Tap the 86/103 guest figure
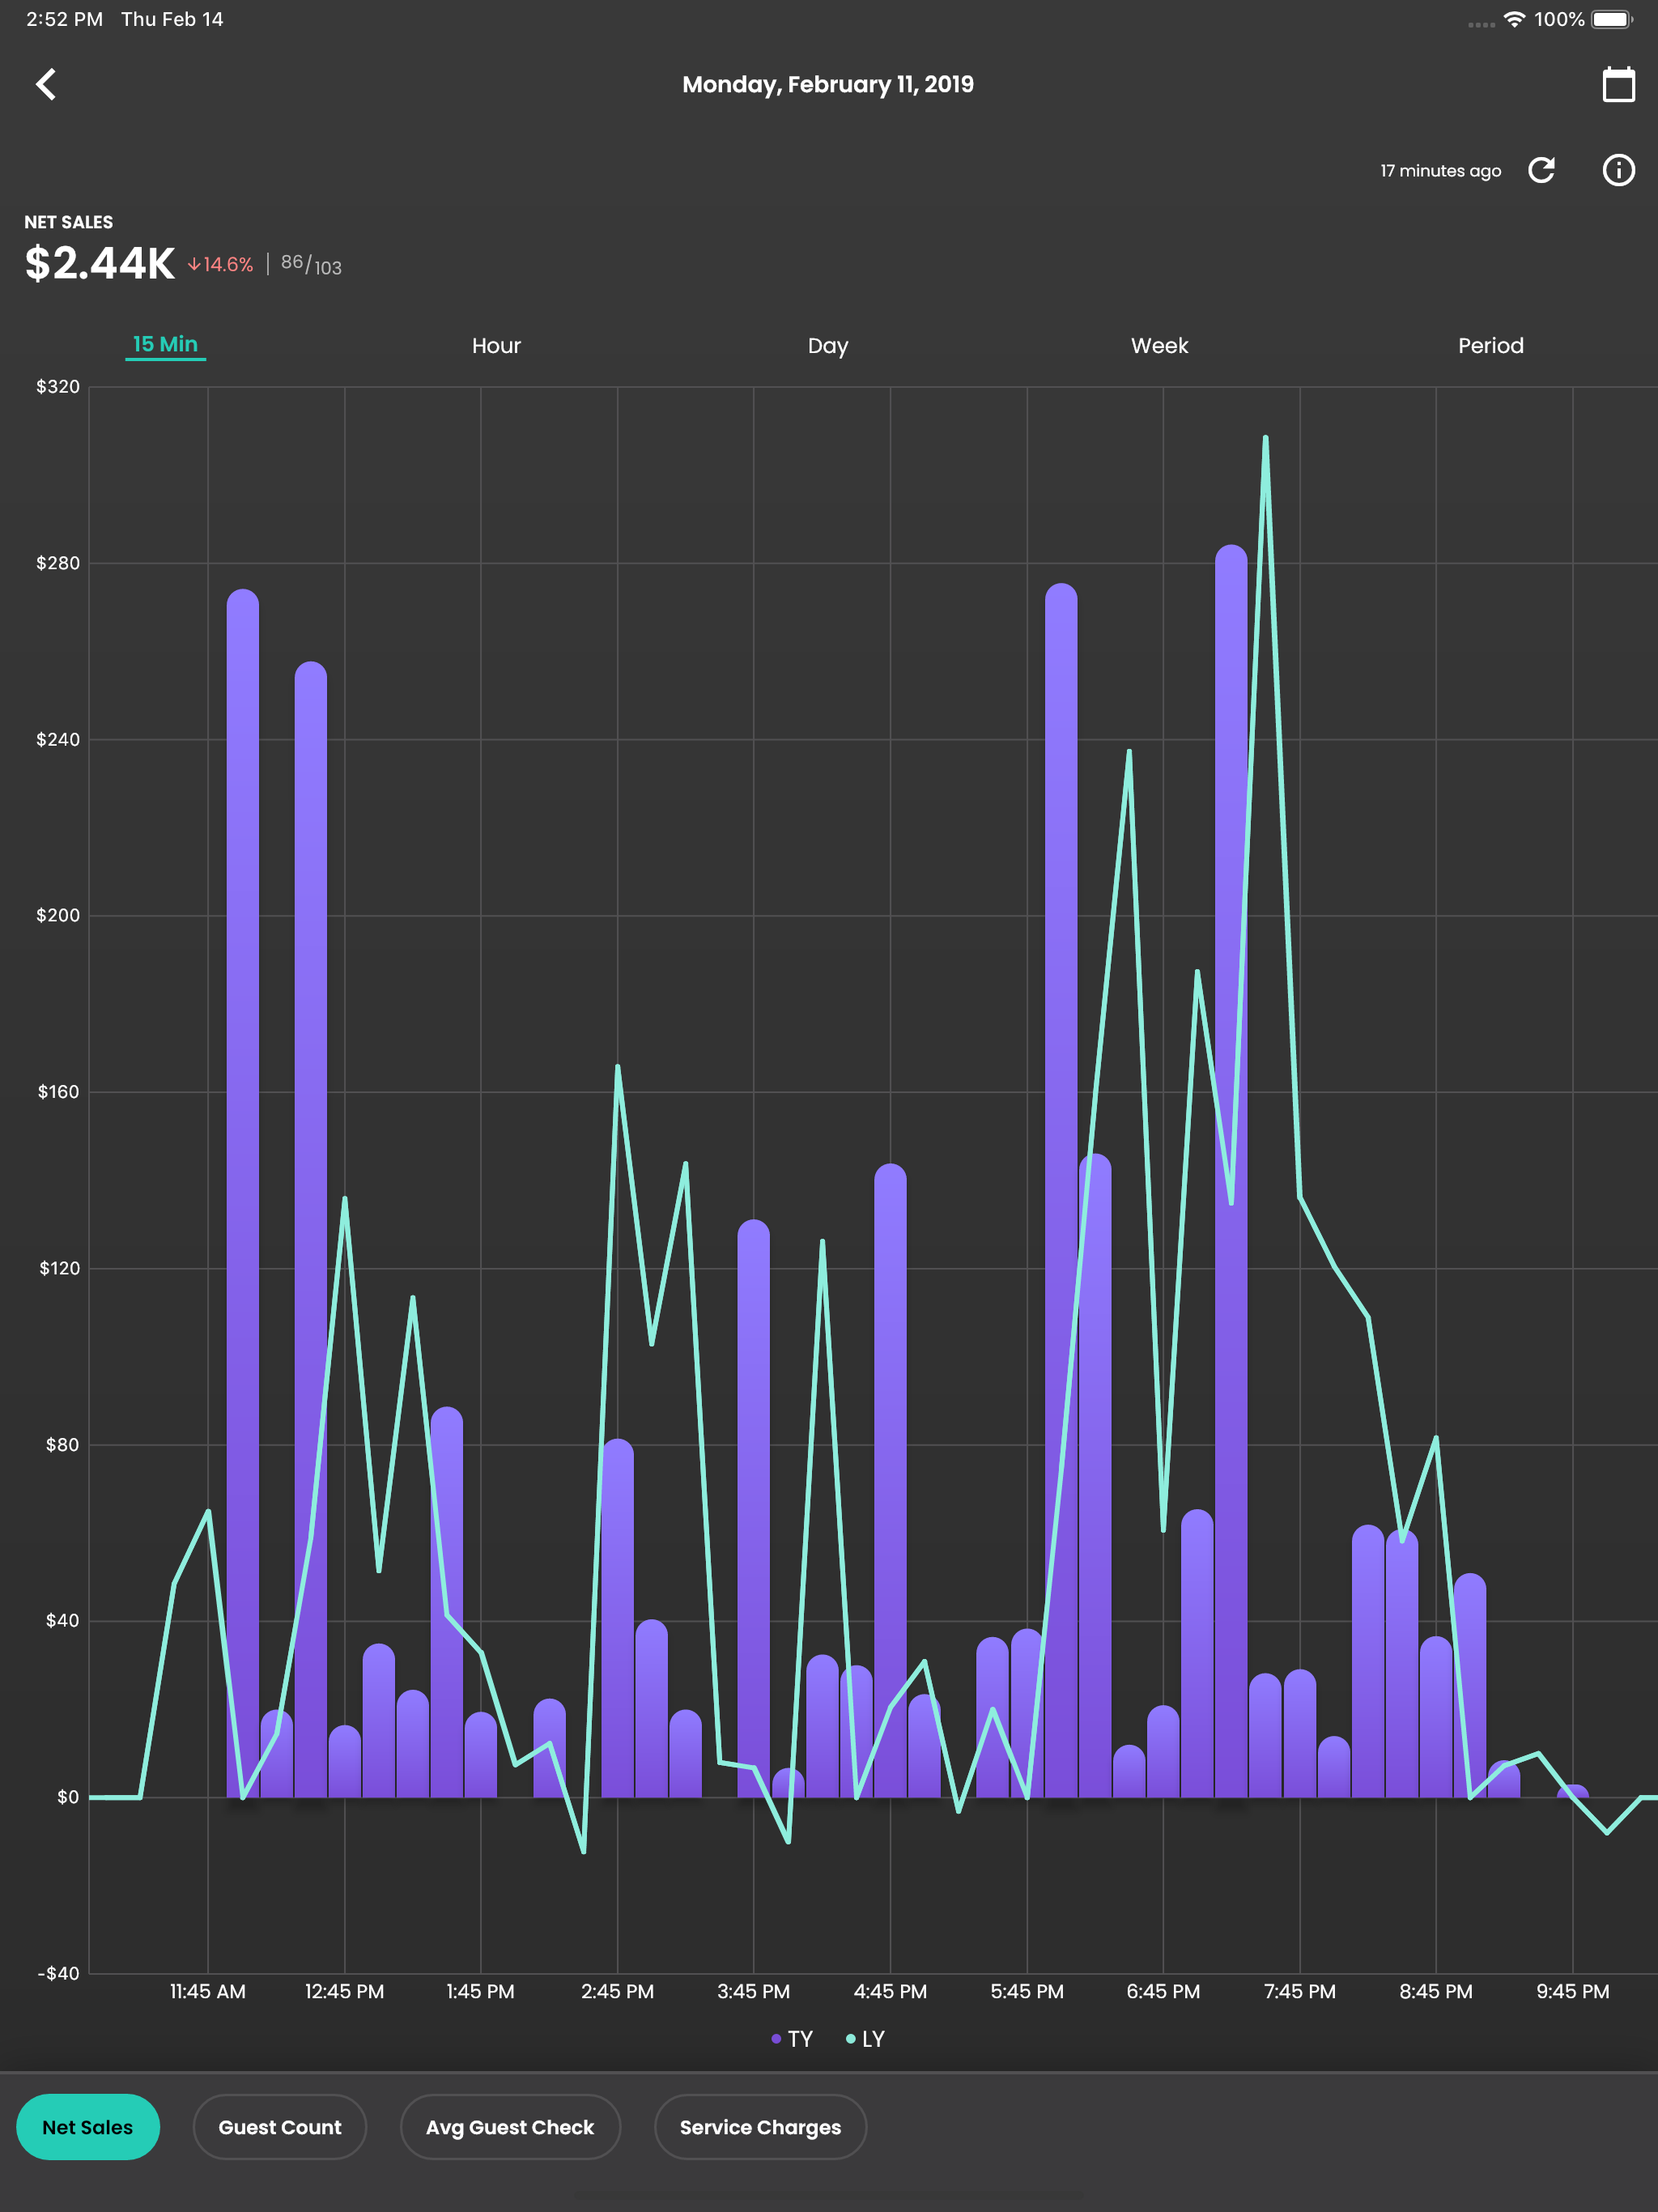 pos(311,264)
